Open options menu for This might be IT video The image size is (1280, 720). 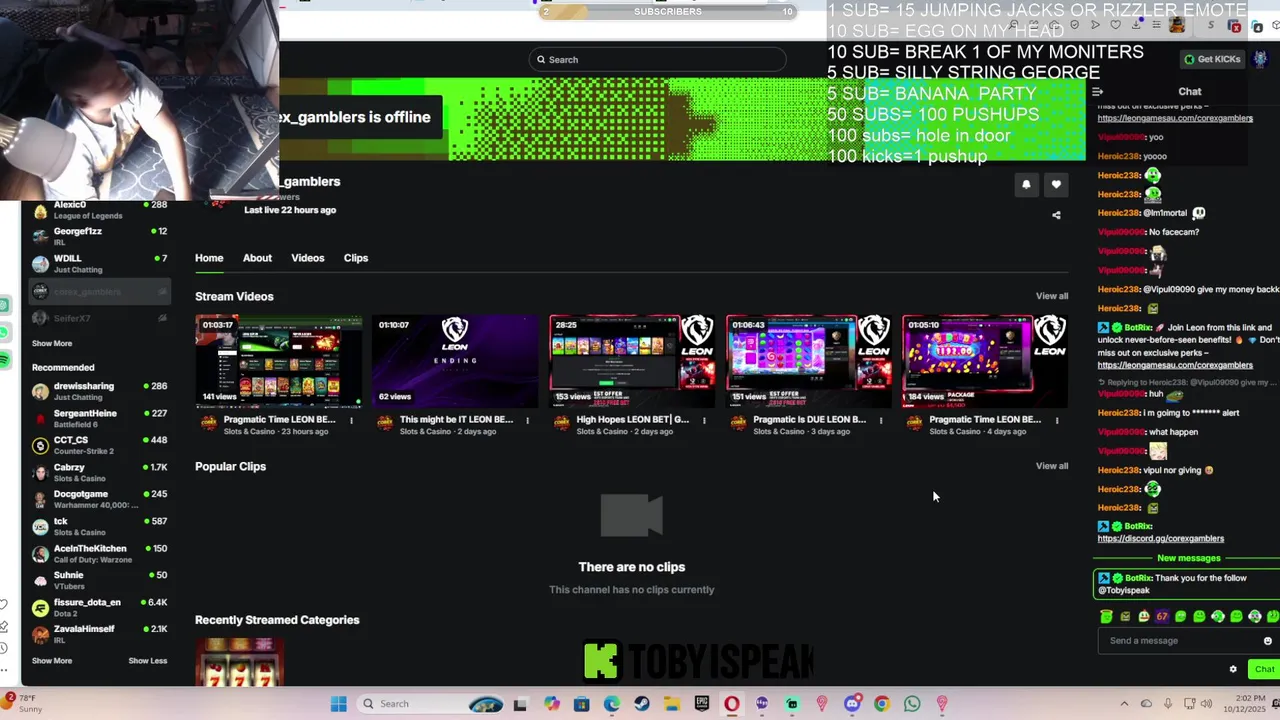(x=528, y=420)
